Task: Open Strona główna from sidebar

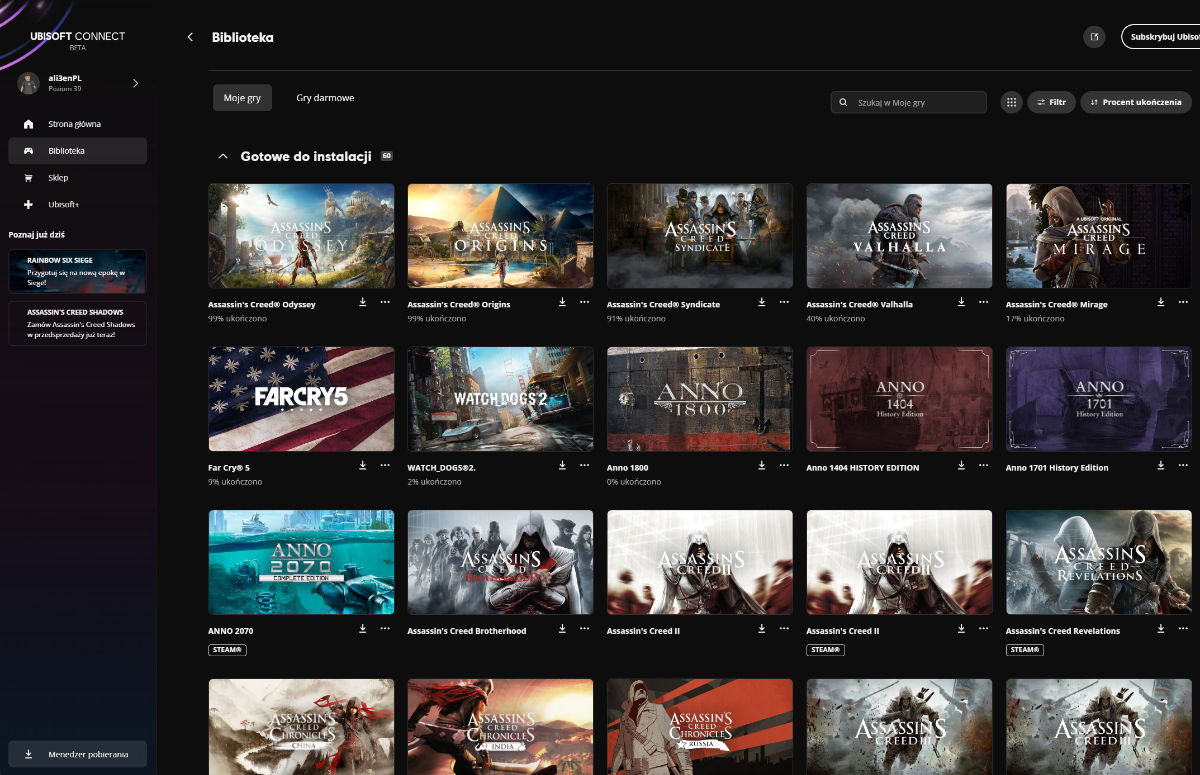Action: 74,124
